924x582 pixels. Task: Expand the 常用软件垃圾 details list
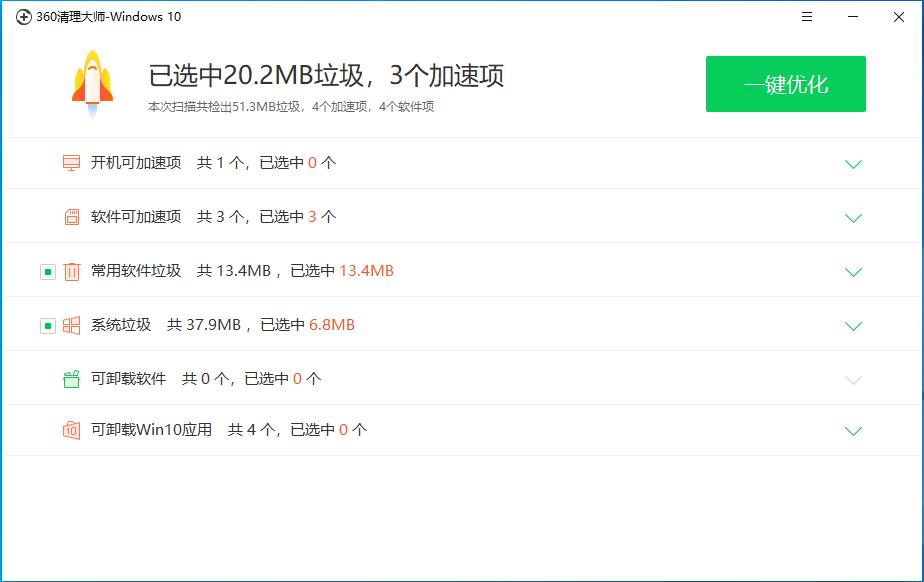pos(853,271)
